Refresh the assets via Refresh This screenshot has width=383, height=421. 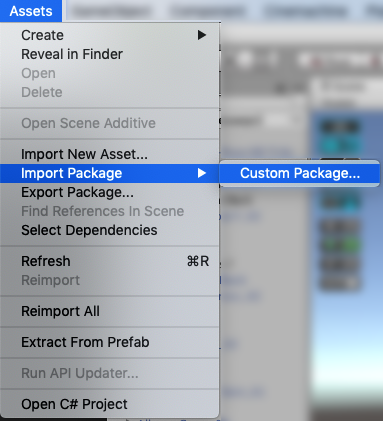coord(110,261)
